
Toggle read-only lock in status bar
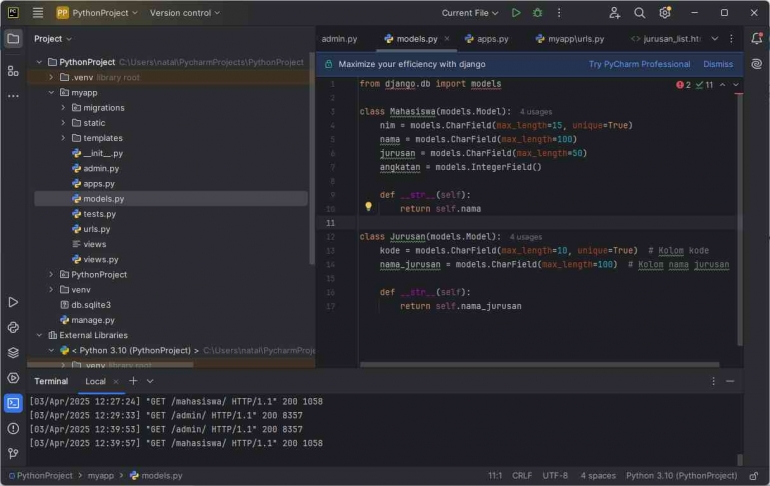pyautogui.click(x=754, y=476)
